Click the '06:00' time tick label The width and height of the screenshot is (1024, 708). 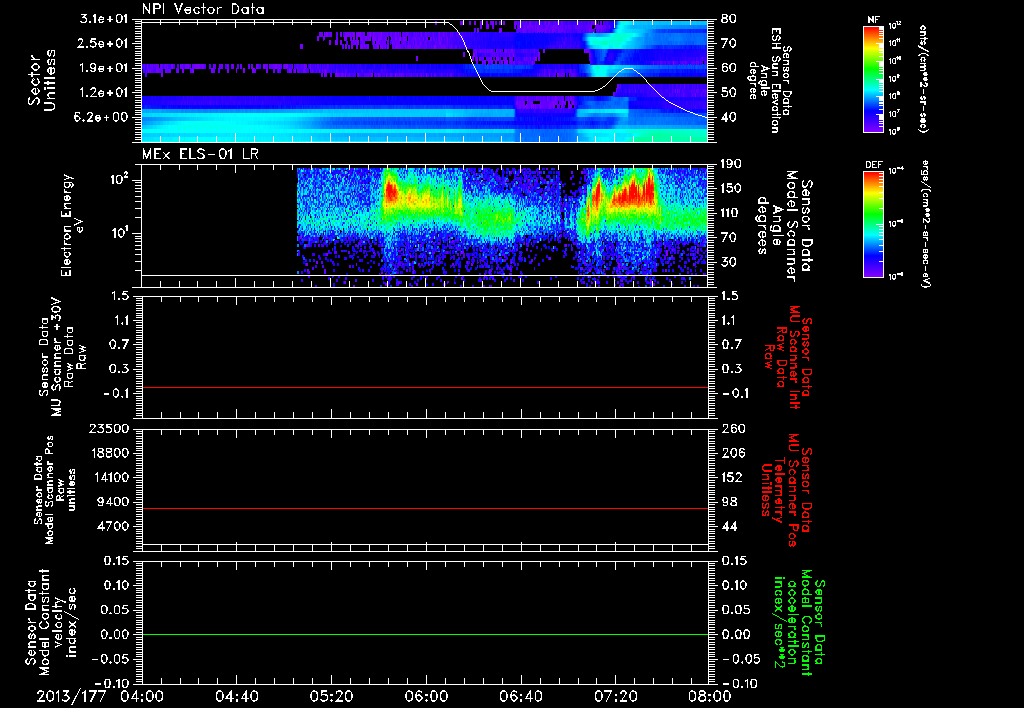pyautogui.click(x=426, y=696)
